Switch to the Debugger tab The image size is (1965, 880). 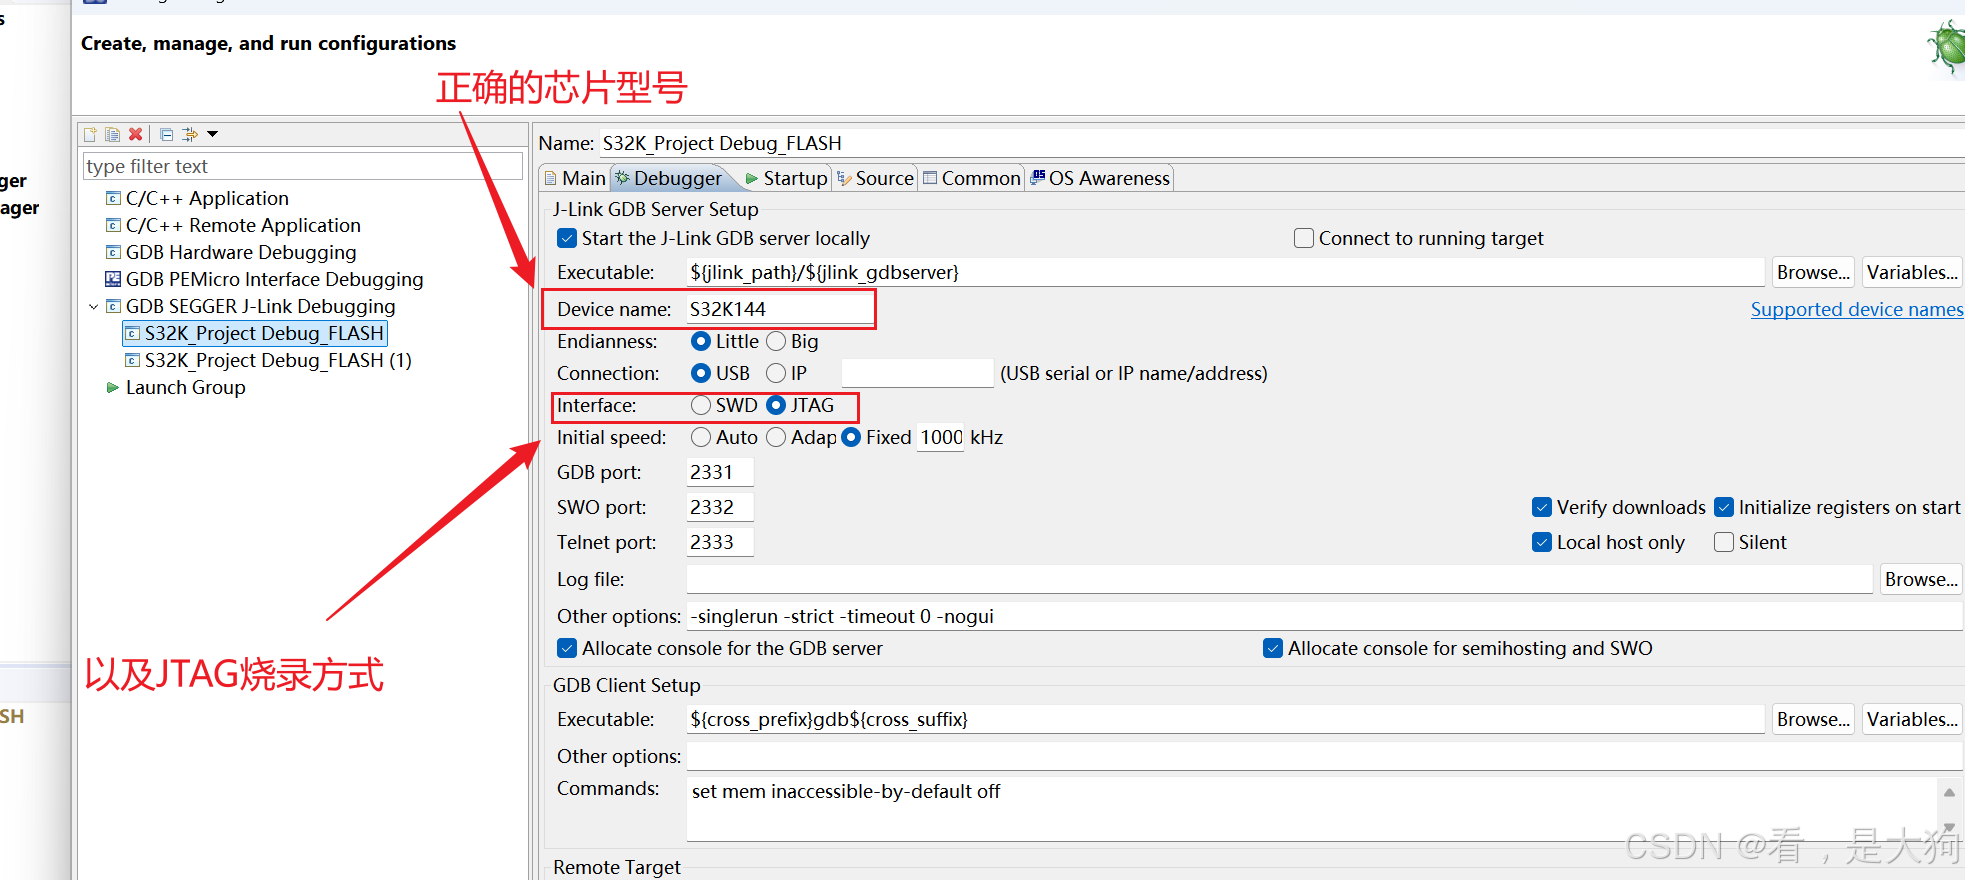(x=668, y=178)
